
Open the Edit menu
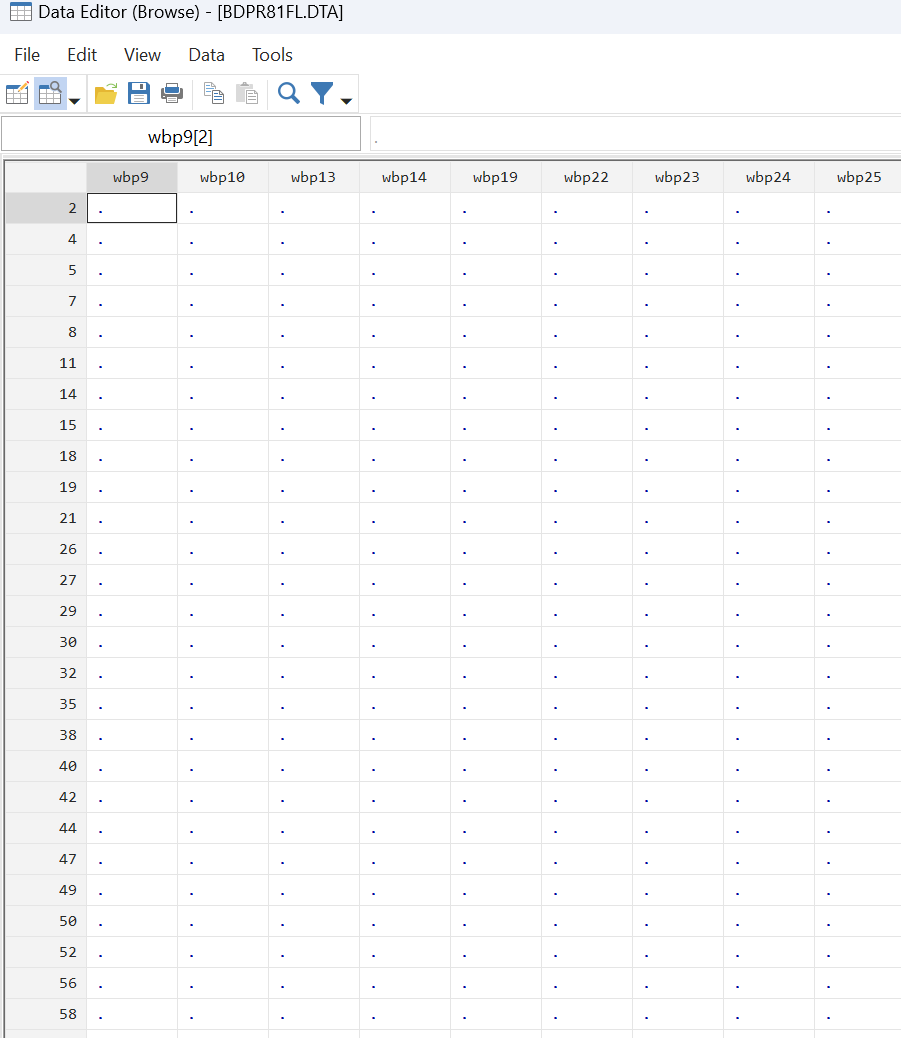[82, 55]
